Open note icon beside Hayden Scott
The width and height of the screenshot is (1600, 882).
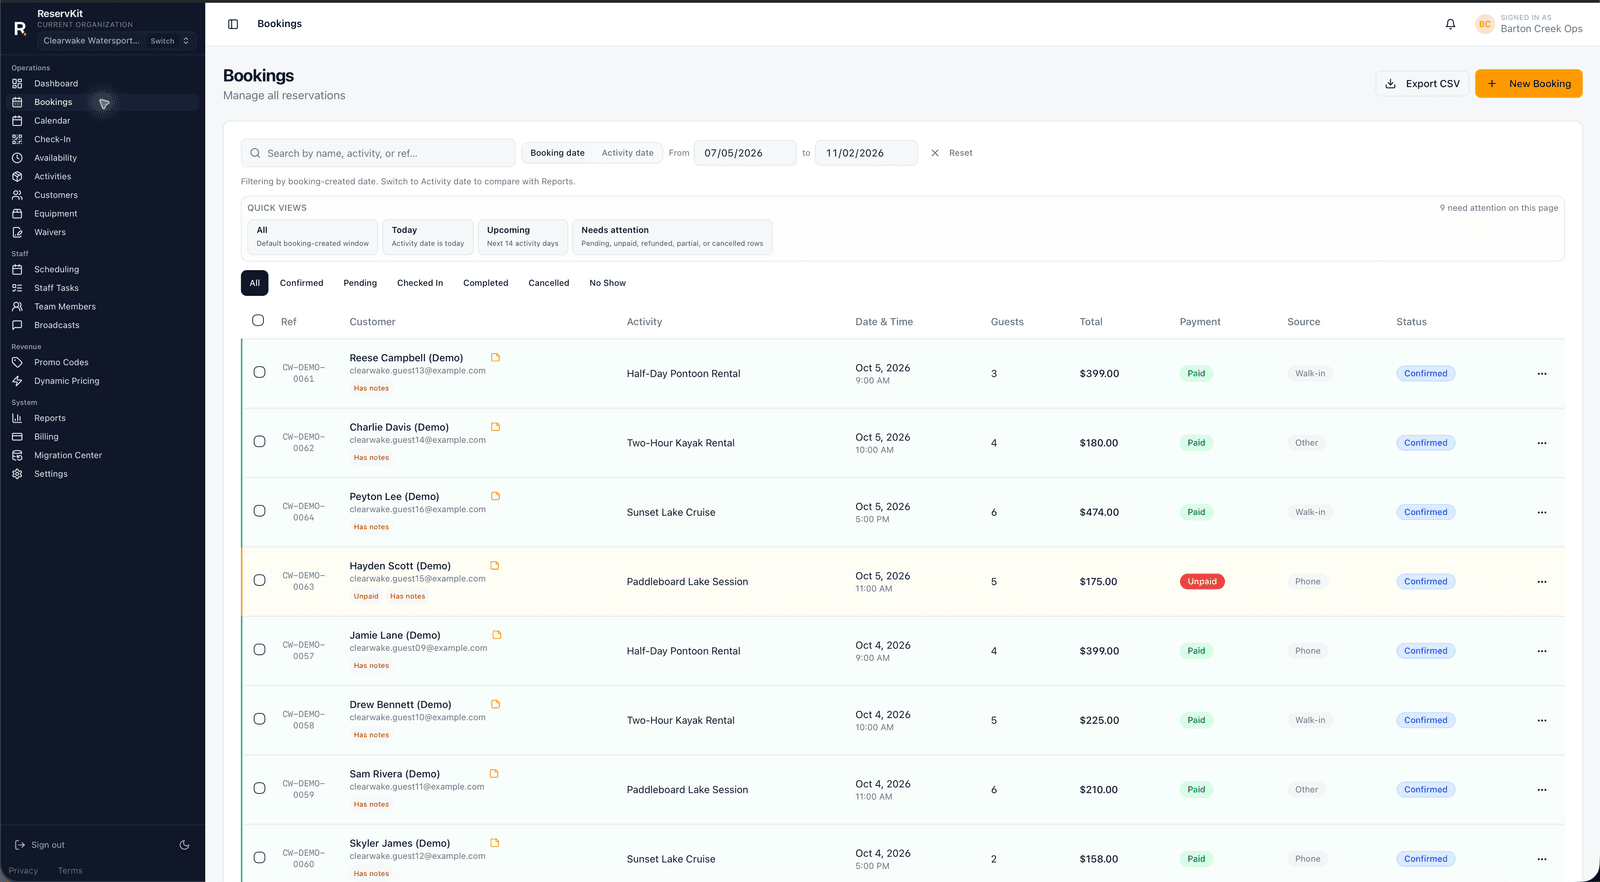(x=495, y=566)
